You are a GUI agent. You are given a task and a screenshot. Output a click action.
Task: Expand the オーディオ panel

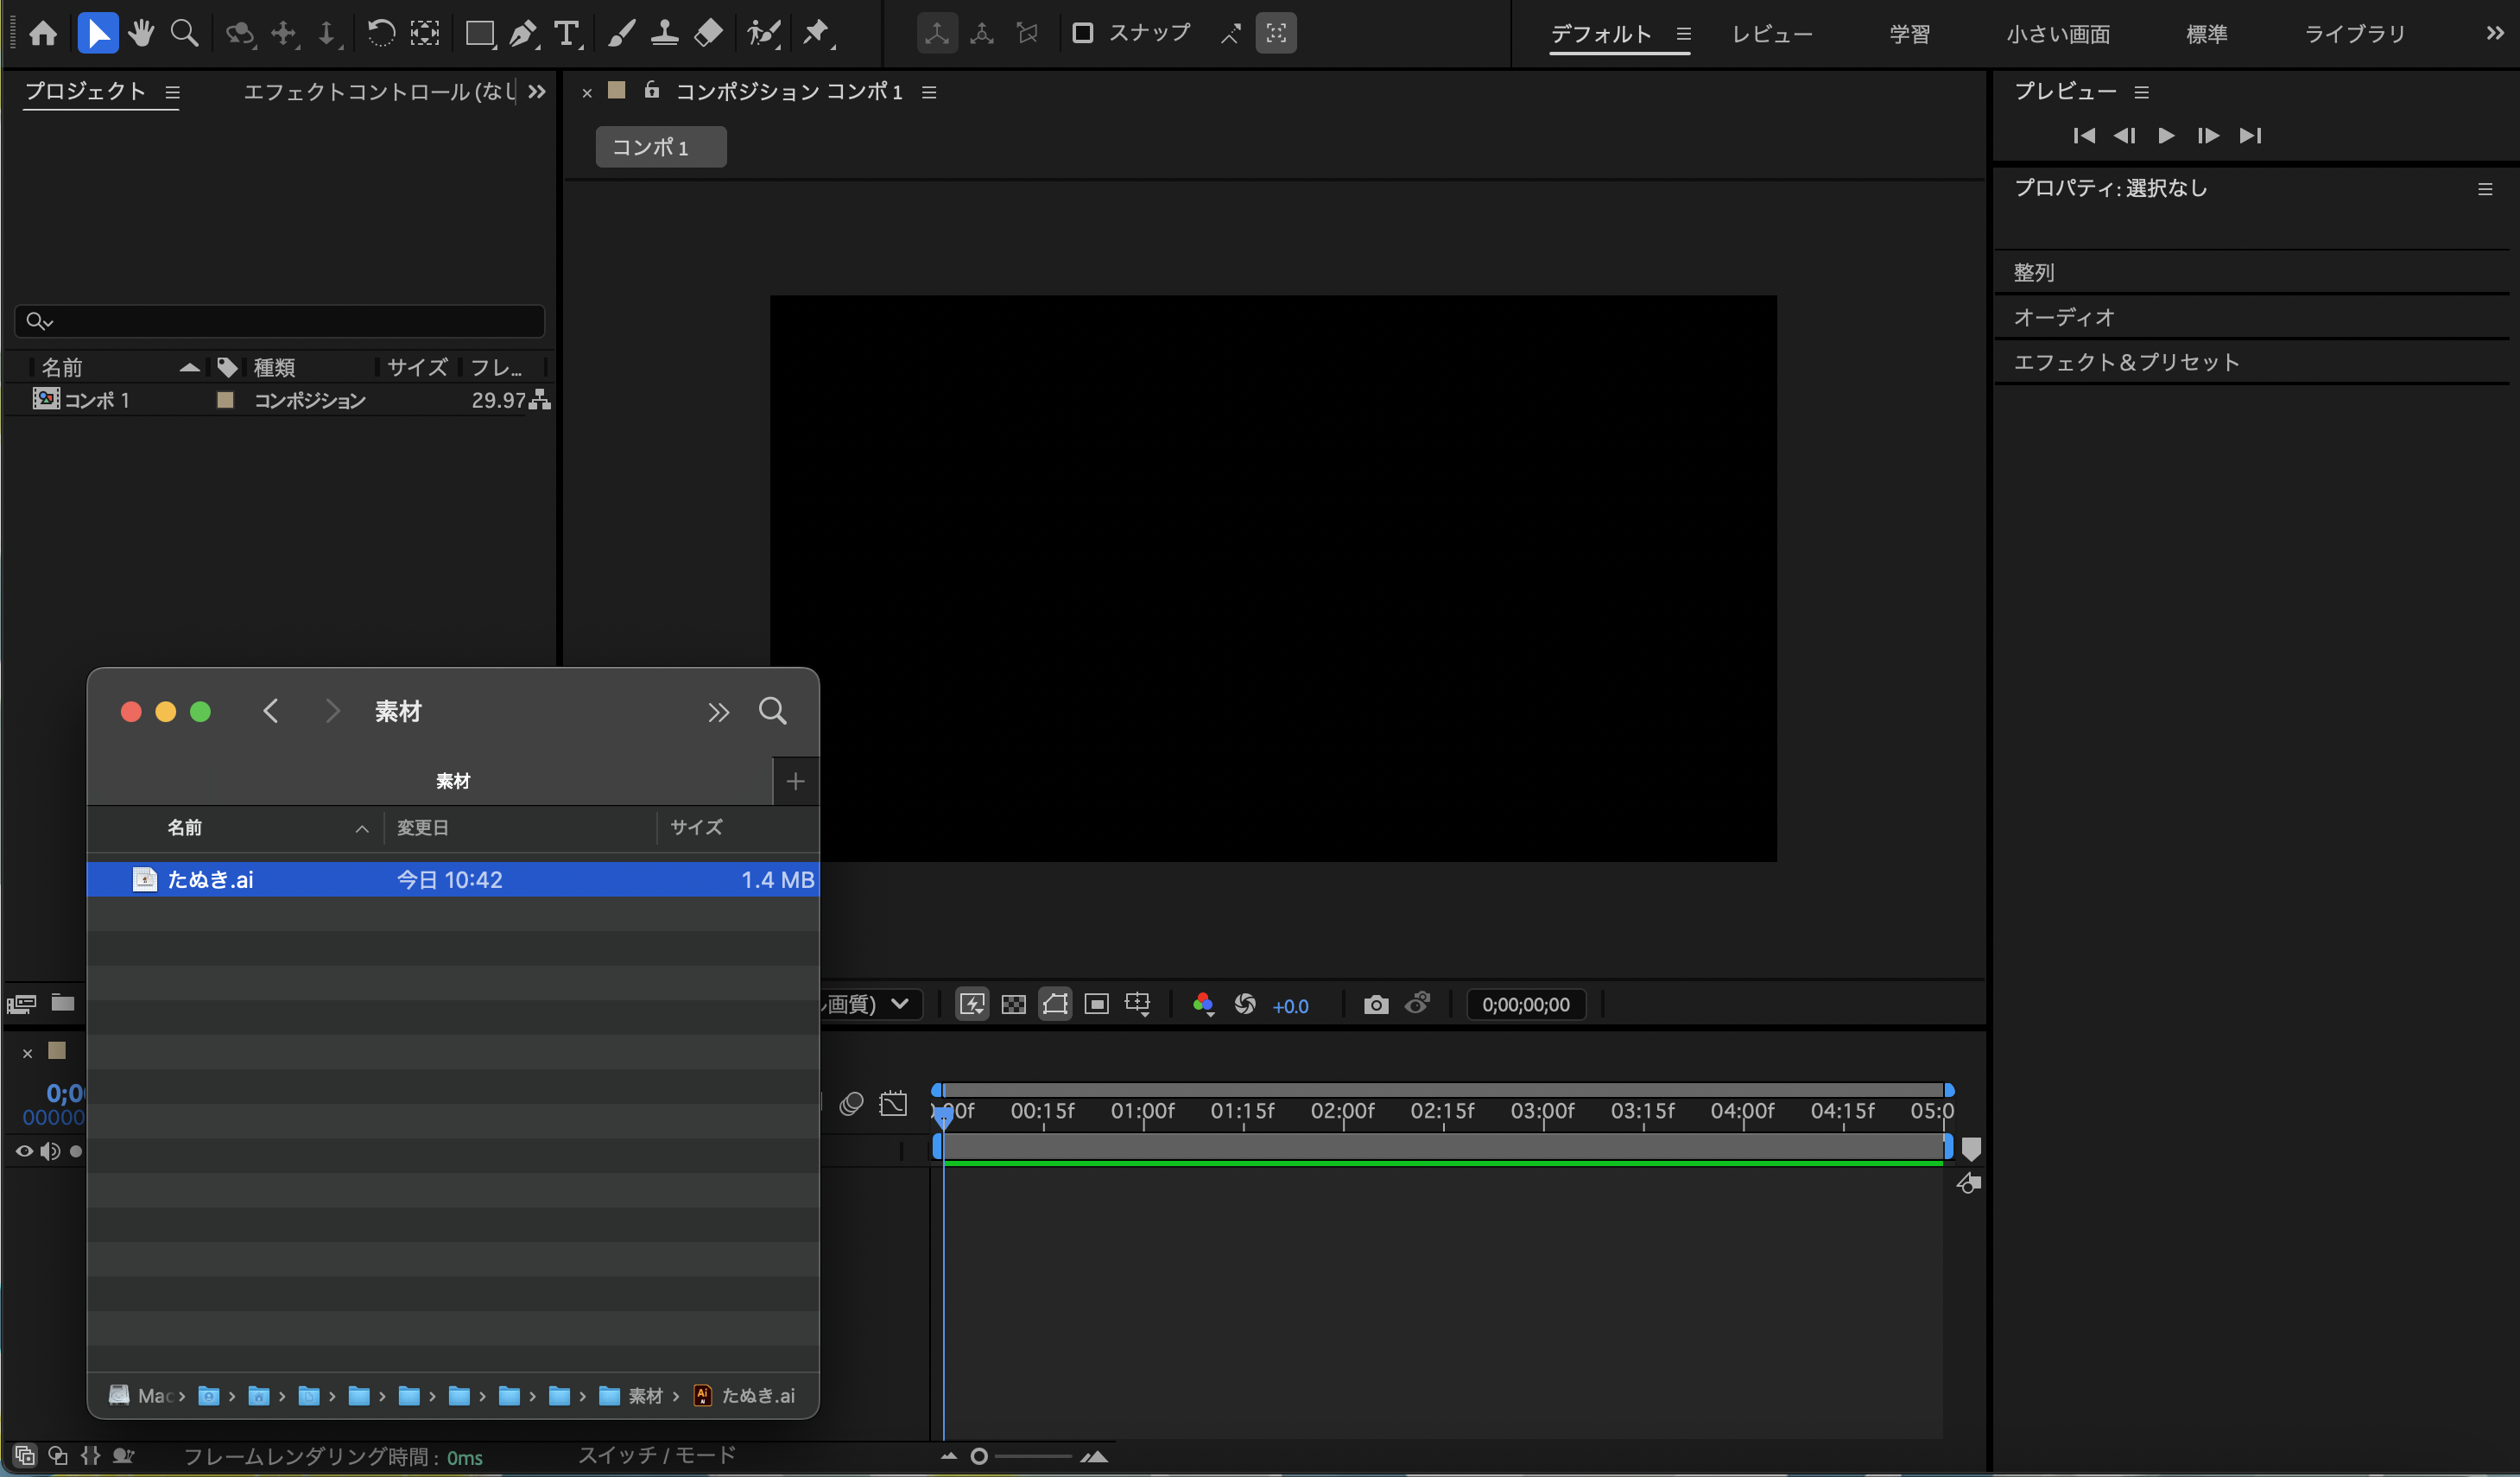tap(2063, 317)
